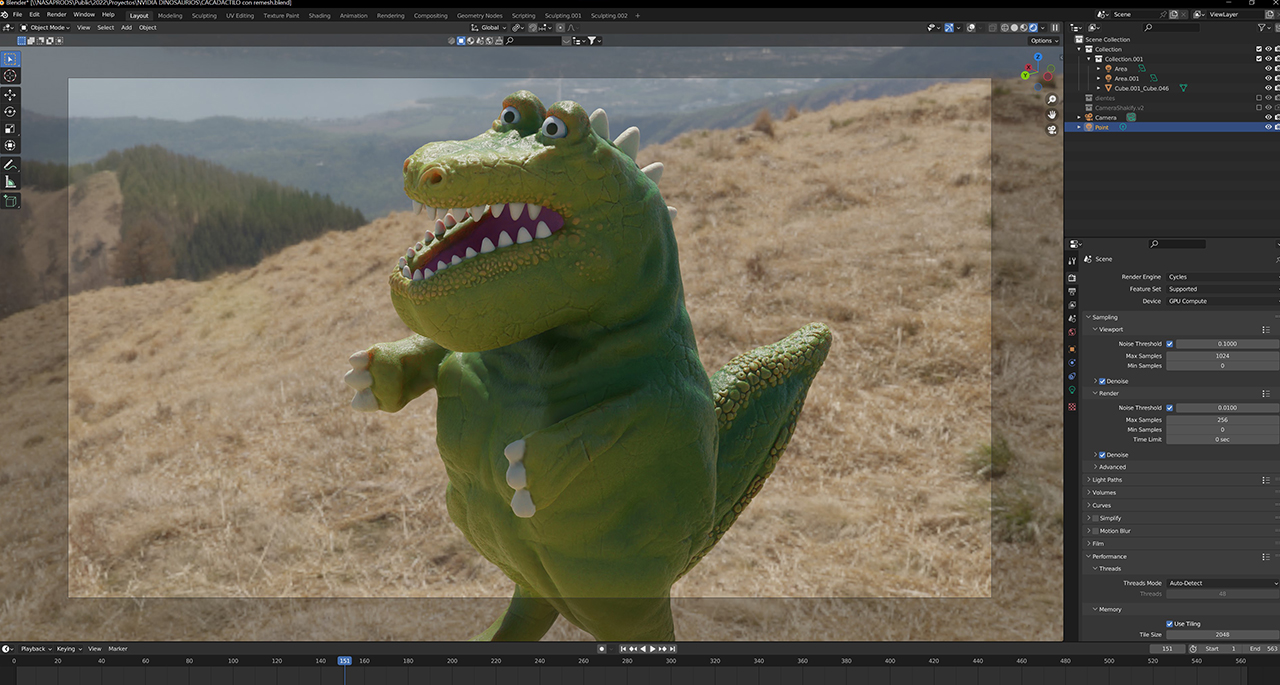Image resolution: width=1280 pixels, height=685 pixels.
Task: Open the timeline Playback menu
Action: 35,648
